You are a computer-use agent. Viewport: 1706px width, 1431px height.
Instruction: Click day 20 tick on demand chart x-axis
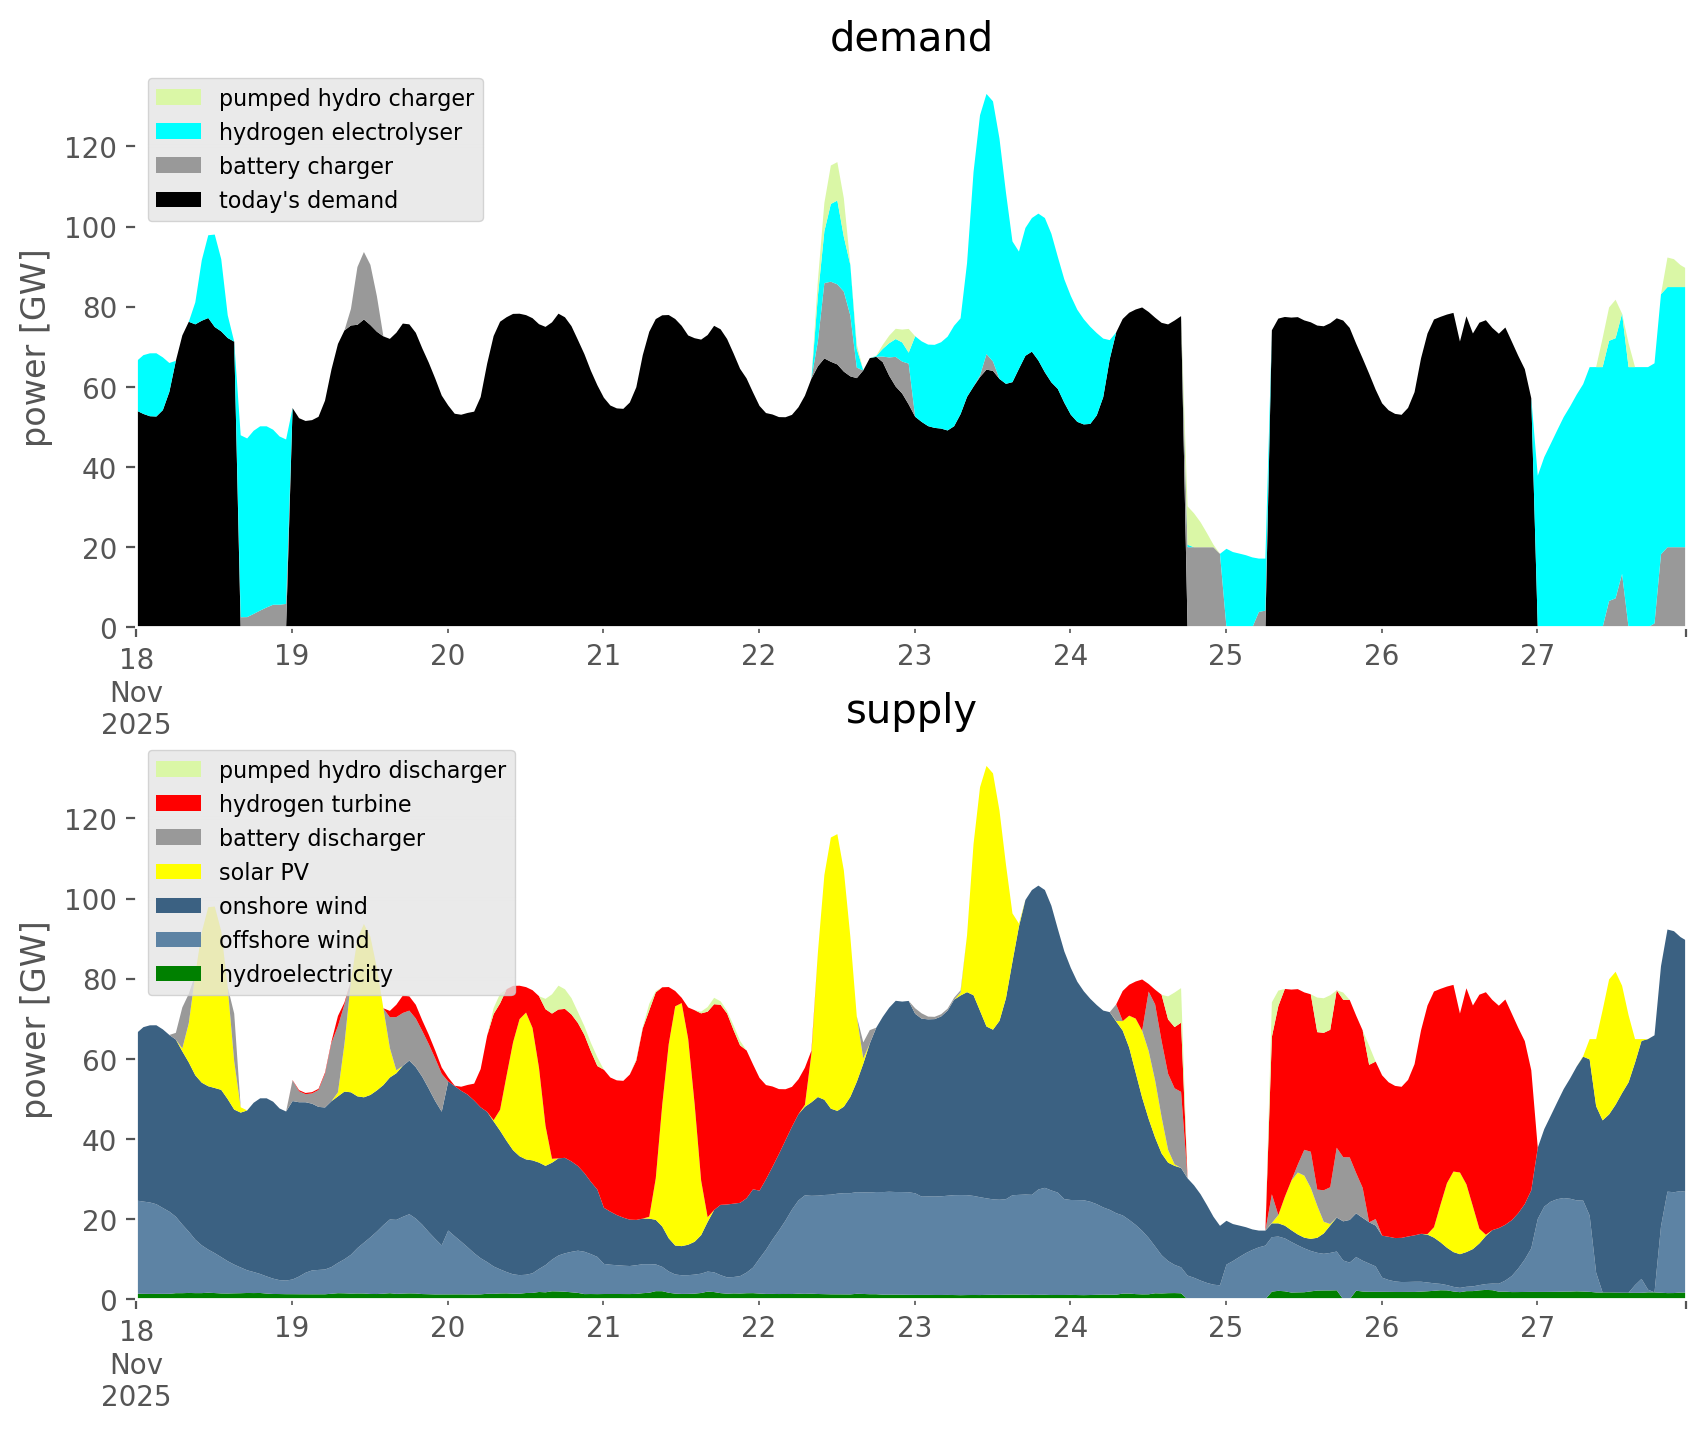coord(448,656)
